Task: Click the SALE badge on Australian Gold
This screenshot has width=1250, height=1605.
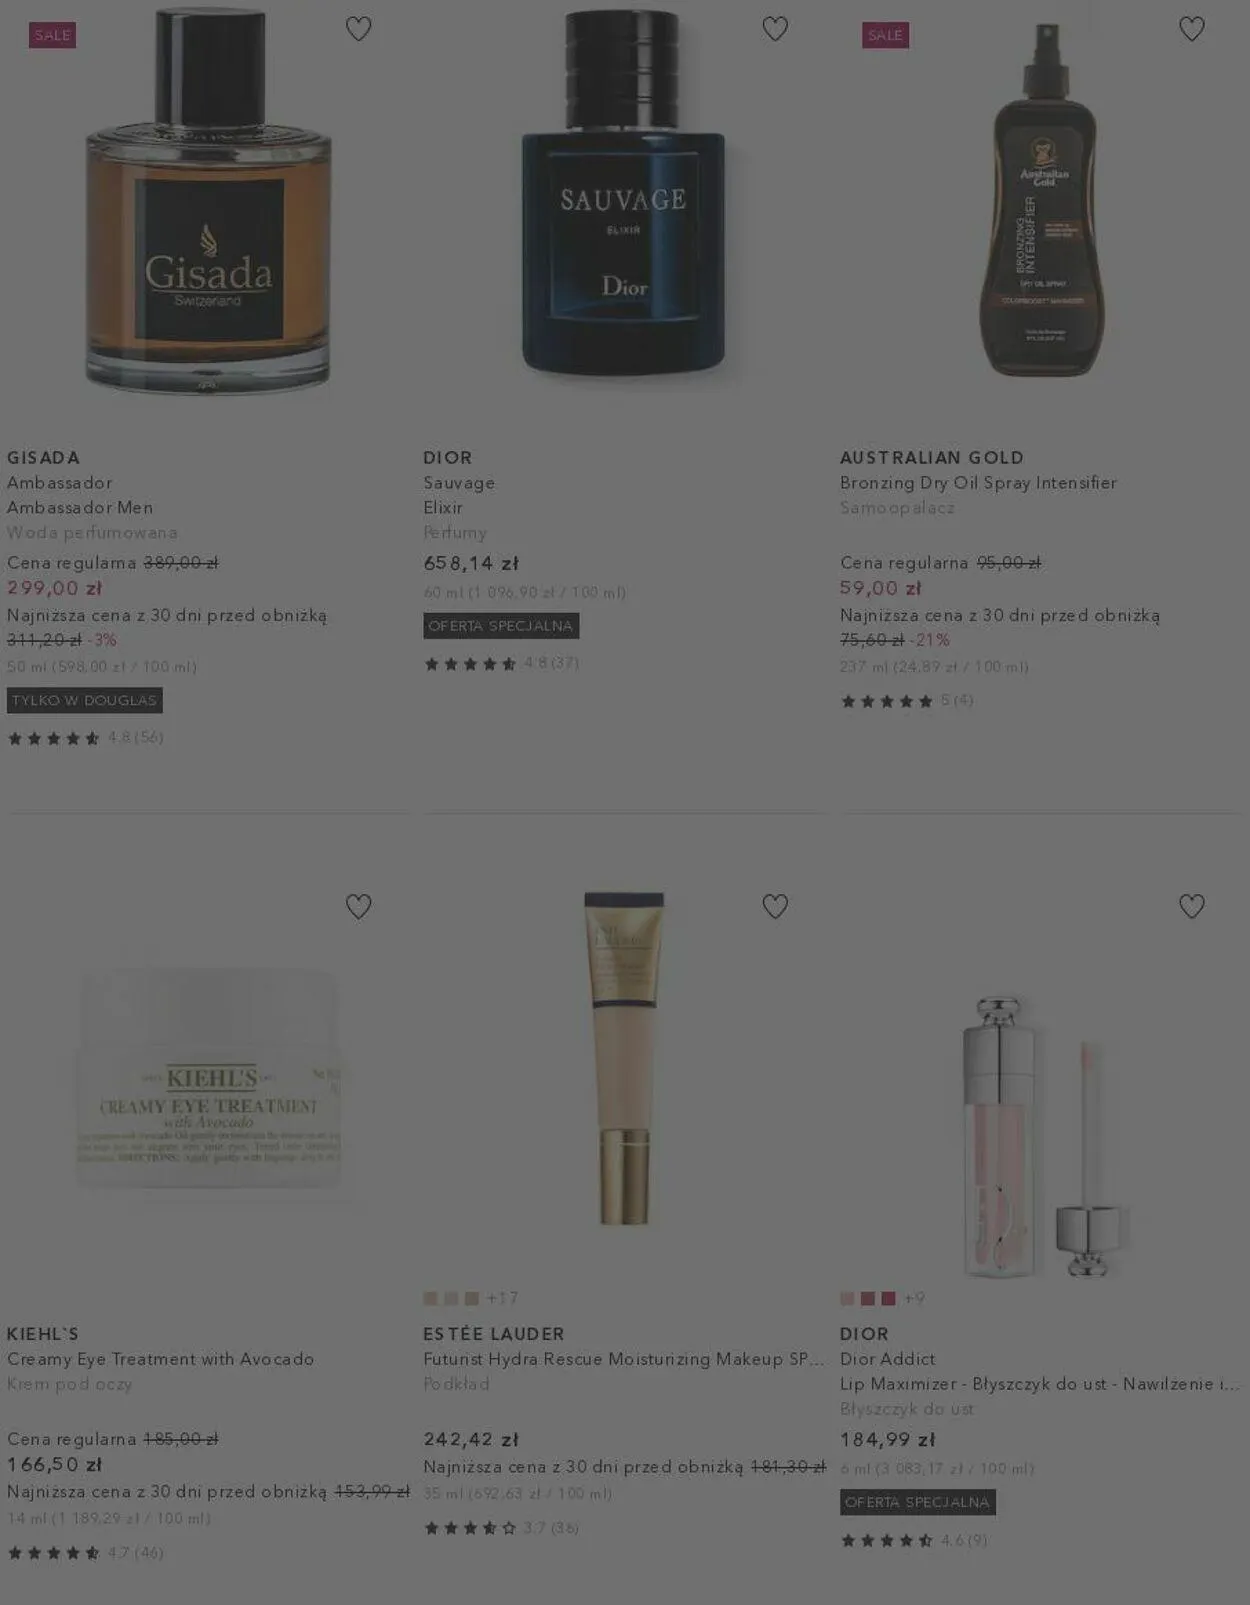Action: click(x=885, y=35)
